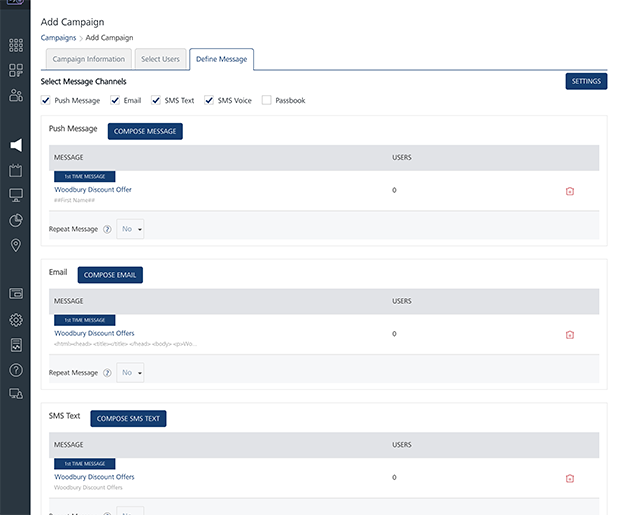Uncheck the Push Message channel checkbox
This screenshot has width=620, height=515.
46,100
